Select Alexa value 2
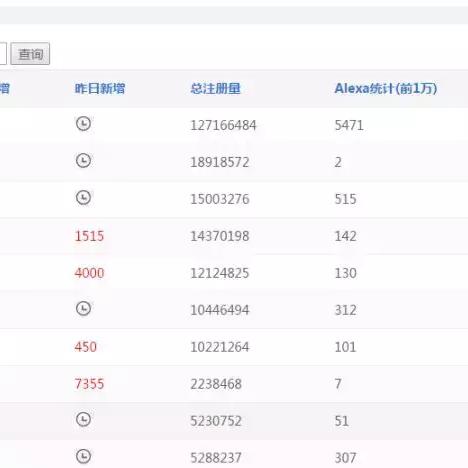468x468 pixels. [x=338, y=163]
